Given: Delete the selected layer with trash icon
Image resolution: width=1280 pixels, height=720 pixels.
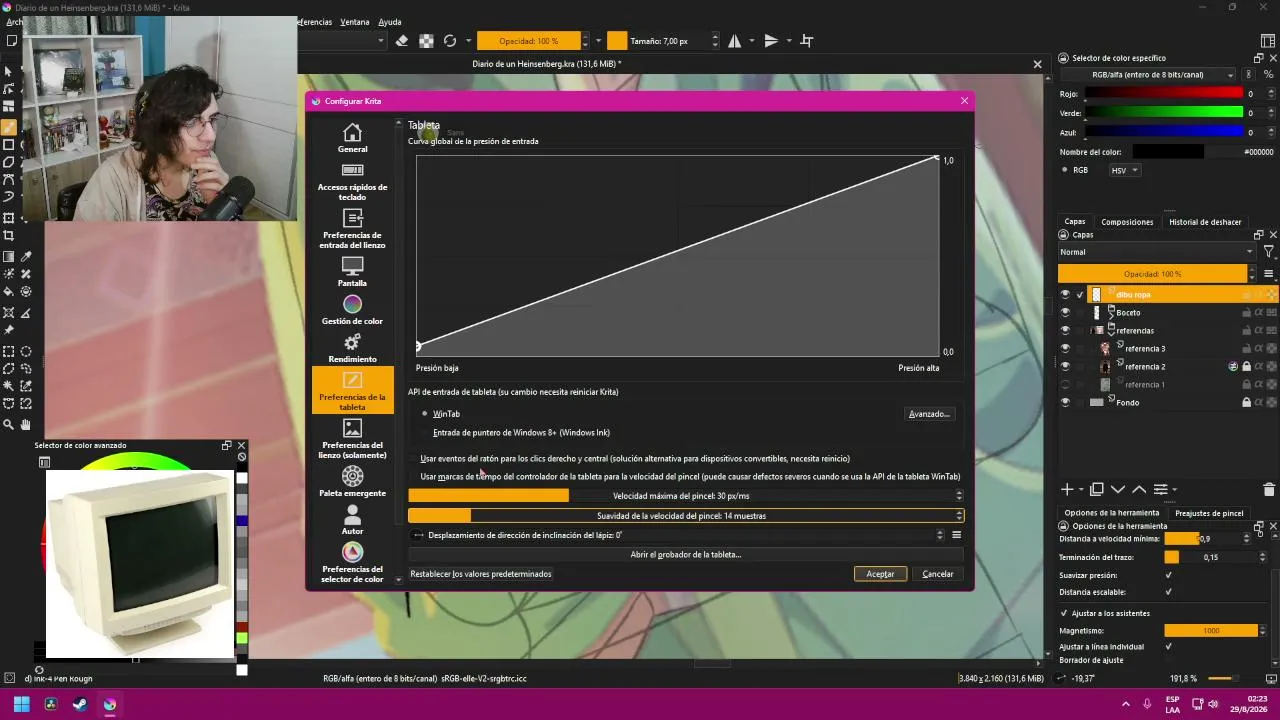Looking at the screenshot, I should pyautogui.click(x=1269, y=489).
